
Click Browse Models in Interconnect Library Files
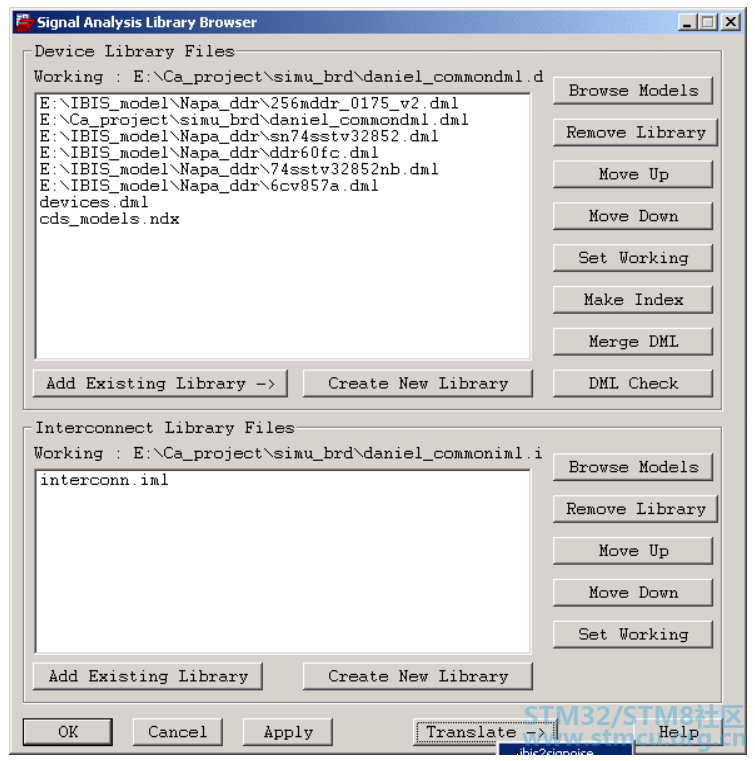633,467
